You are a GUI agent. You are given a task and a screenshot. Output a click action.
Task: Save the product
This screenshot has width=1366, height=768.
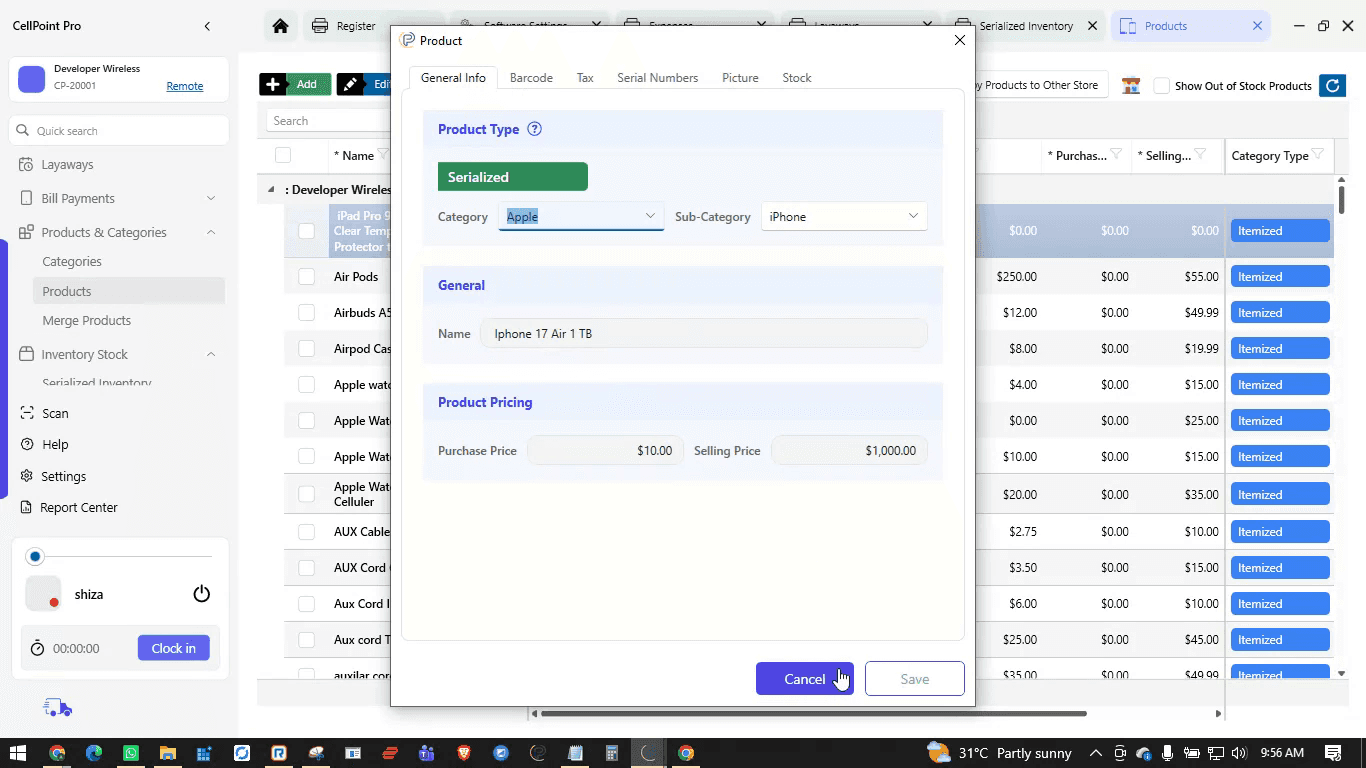[915, 679]
